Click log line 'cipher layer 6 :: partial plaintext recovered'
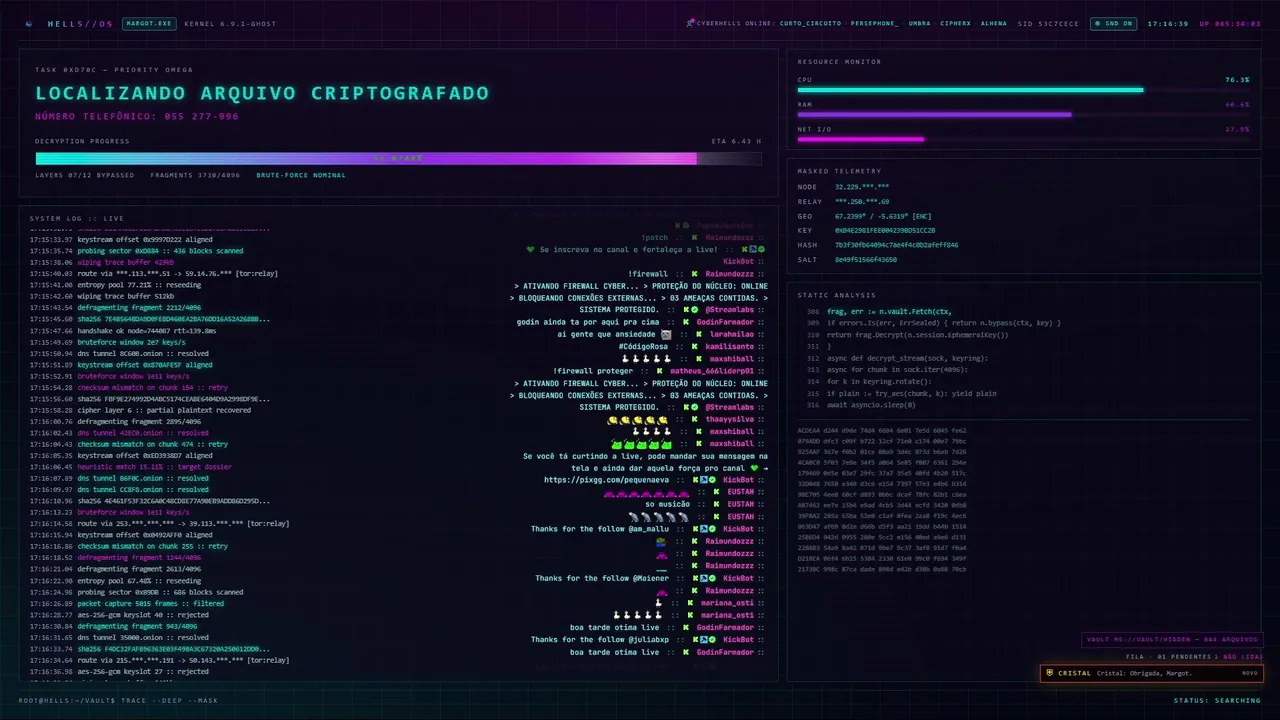Image resolution: width=1280 pixels, height=720 pixels. pyautogui.click(x=165, y=410)
